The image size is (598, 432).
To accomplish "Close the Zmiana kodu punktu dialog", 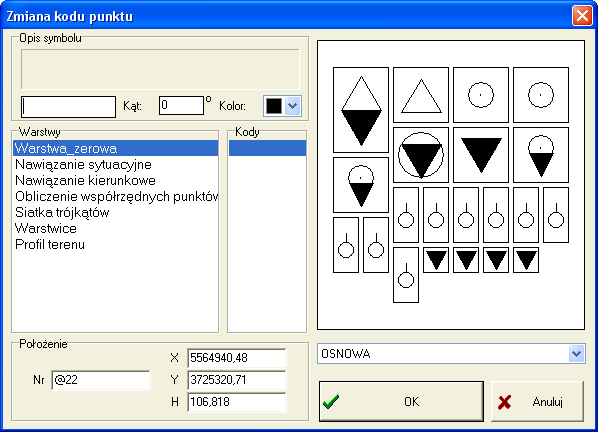I will pyautogui.click(x=582, y=16).
